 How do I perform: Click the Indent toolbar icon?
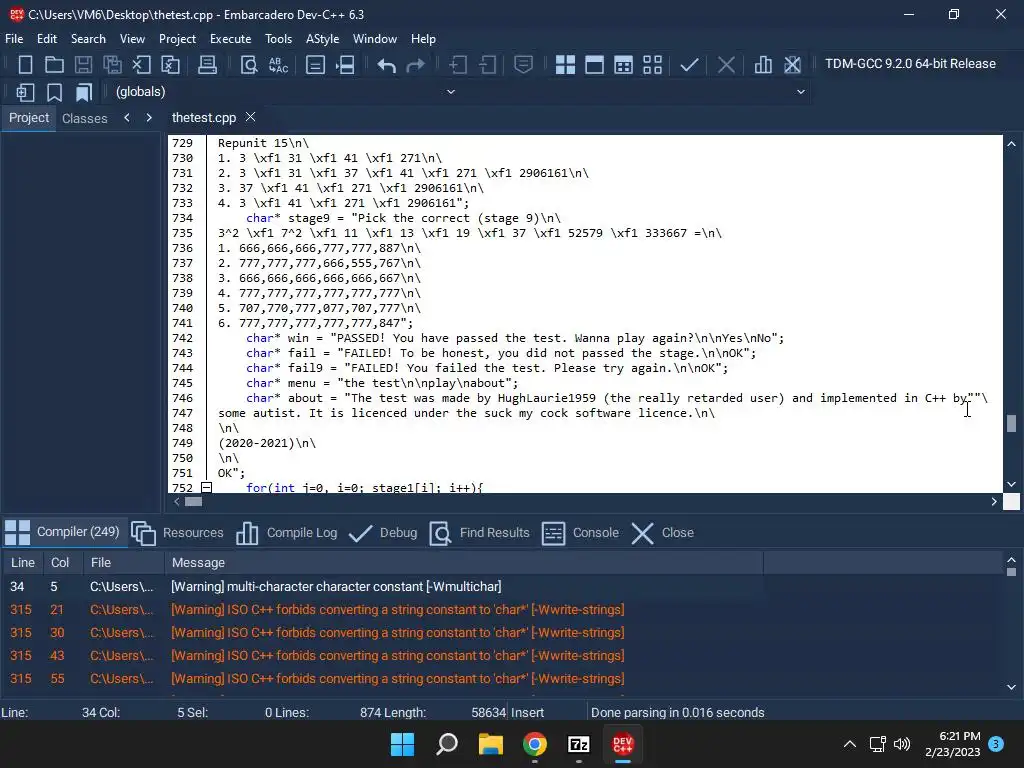click(x=458, y=65)
